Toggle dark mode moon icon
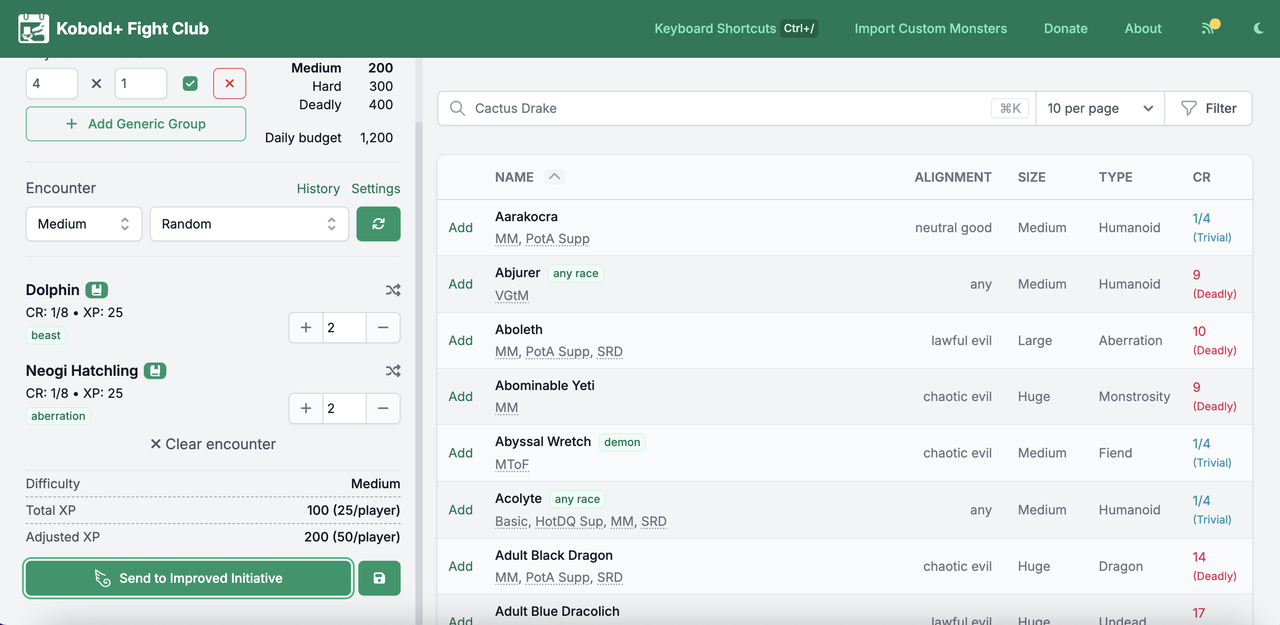Screen dimensions: 1280x625 pyautogui.click(x=1258, y=29)
